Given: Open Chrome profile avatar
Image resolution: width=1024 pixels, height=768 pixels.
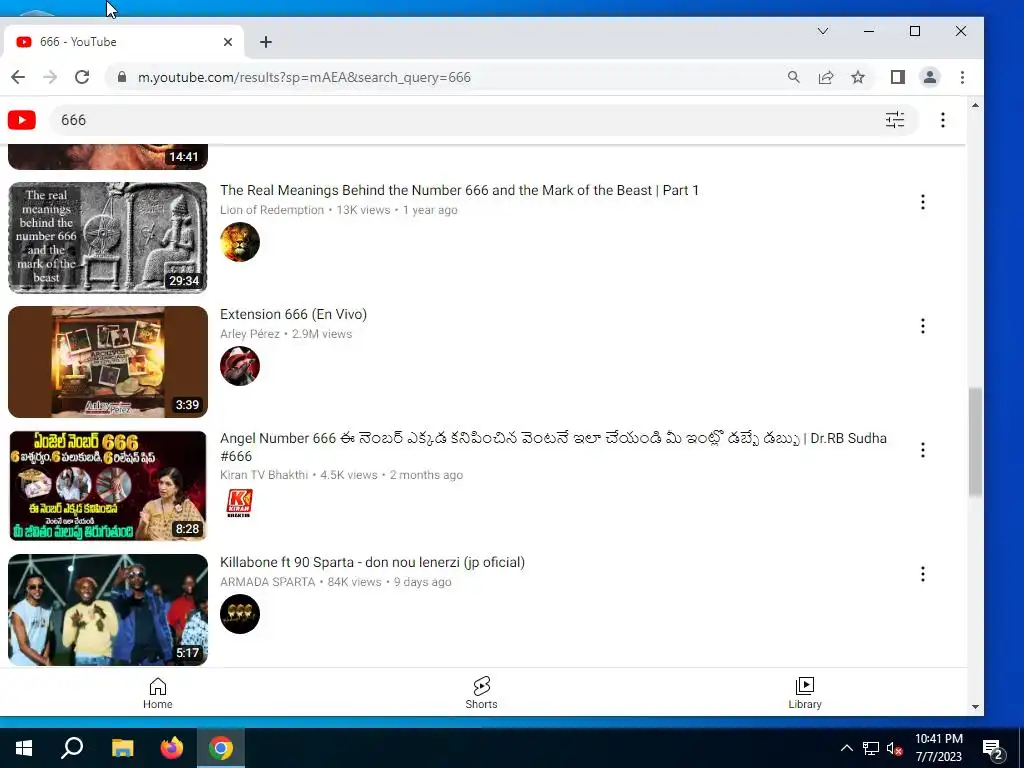Looking at the screenshot, I should (x=929, y=77).
